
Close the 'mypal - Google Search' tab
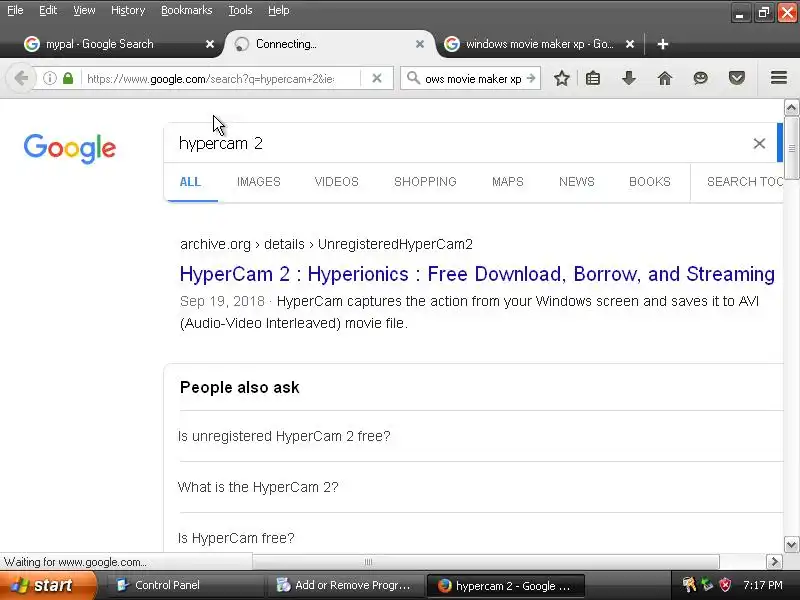210,44
